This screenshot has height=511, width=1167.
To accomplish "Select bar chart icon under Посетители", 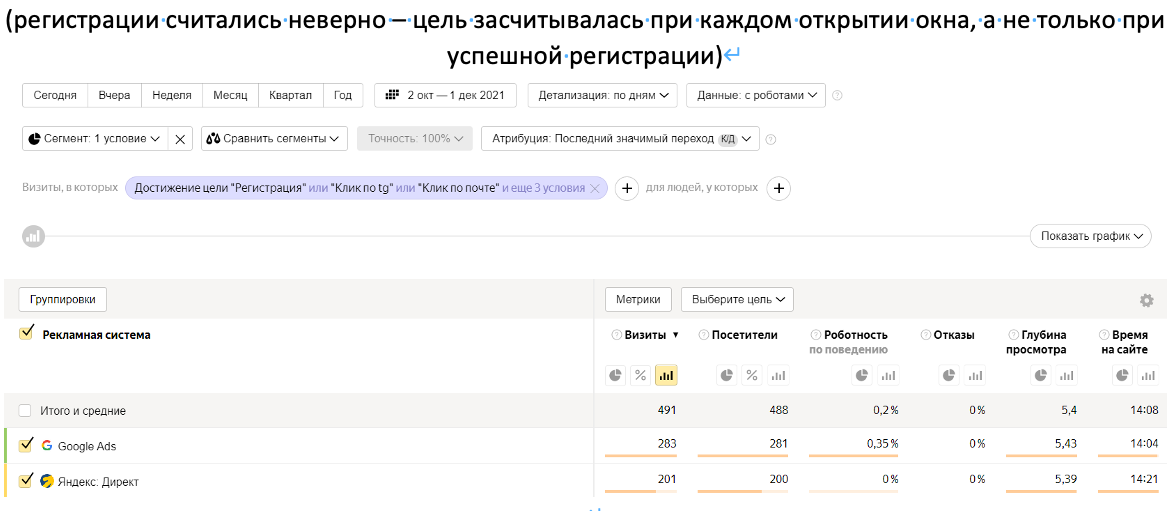I will 777,376.
